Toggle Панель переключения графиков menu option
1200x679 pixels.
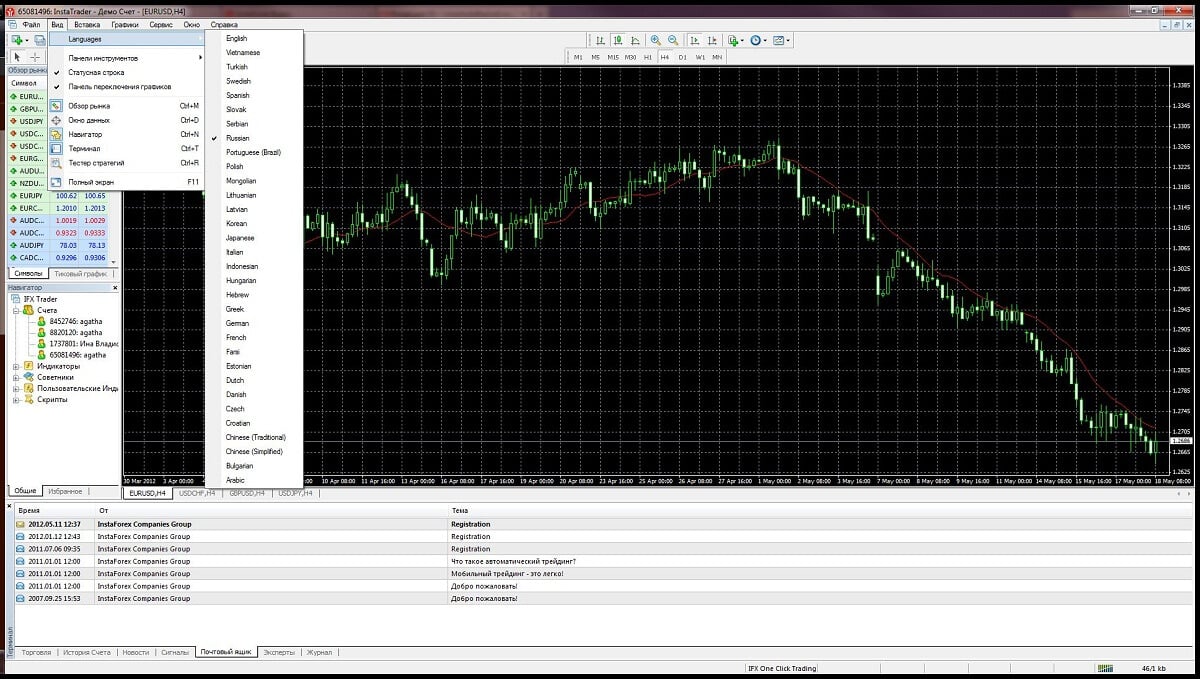point(119,86)
